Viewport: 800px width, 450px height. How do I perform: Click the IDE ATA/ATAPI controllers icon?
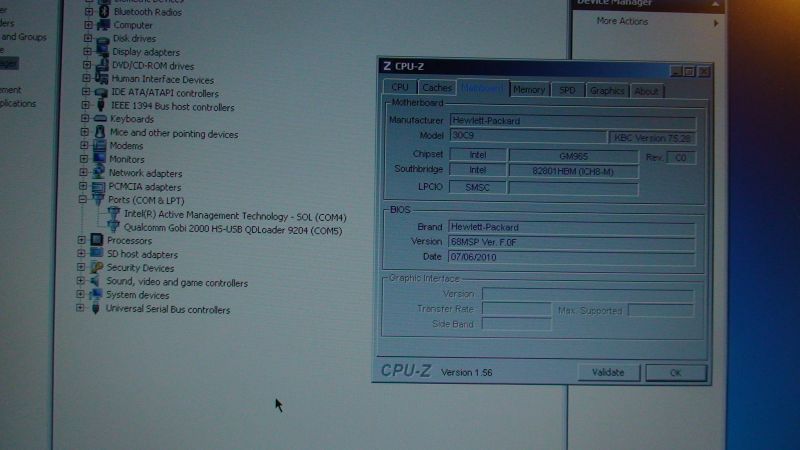[x=101, y=93]
